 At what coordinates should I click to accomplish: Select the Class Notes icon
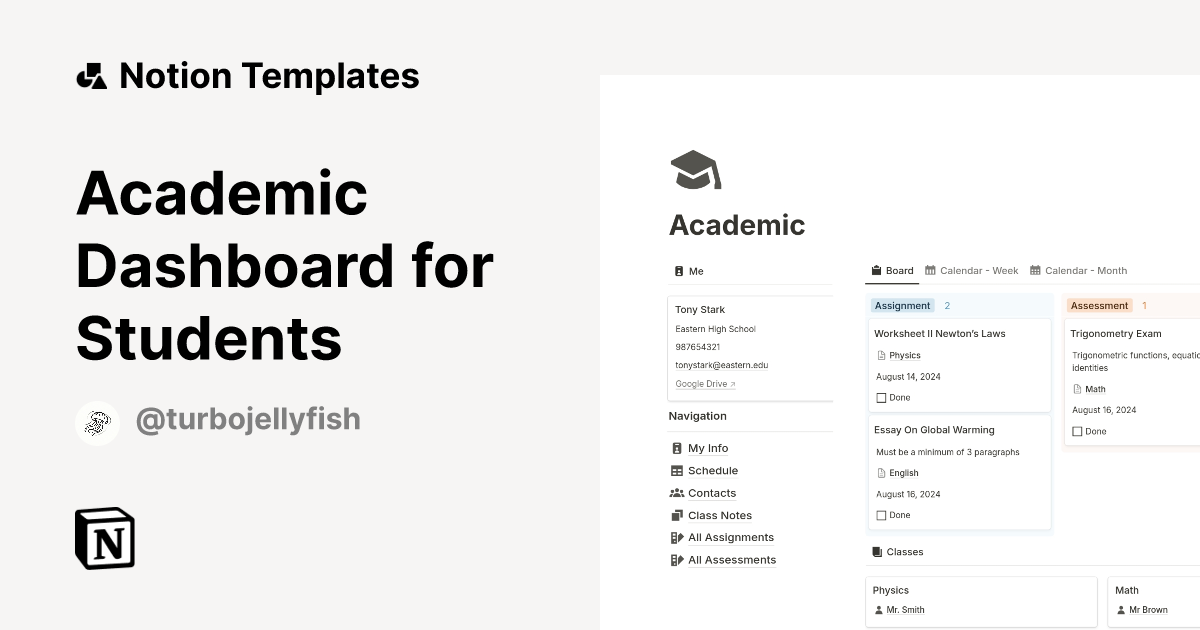tap(678, 515)
